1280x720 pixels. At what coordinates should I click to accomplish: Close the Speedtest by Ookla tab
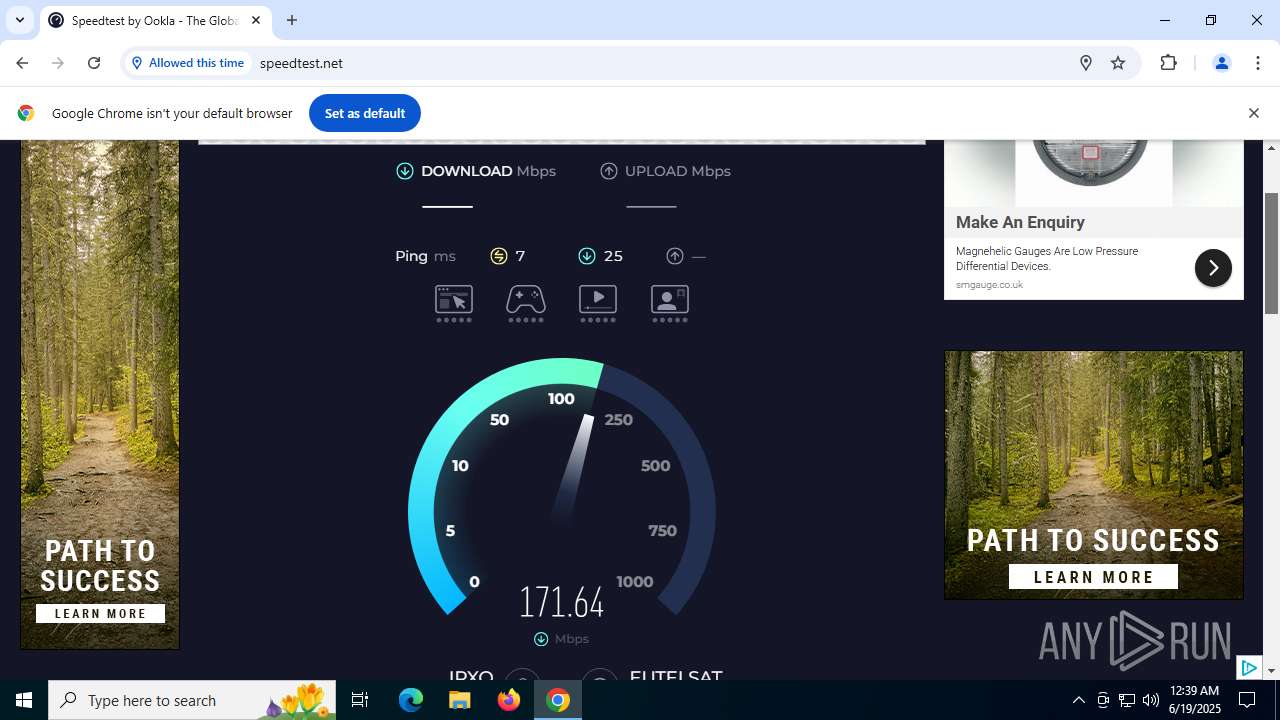coord(256,20)
